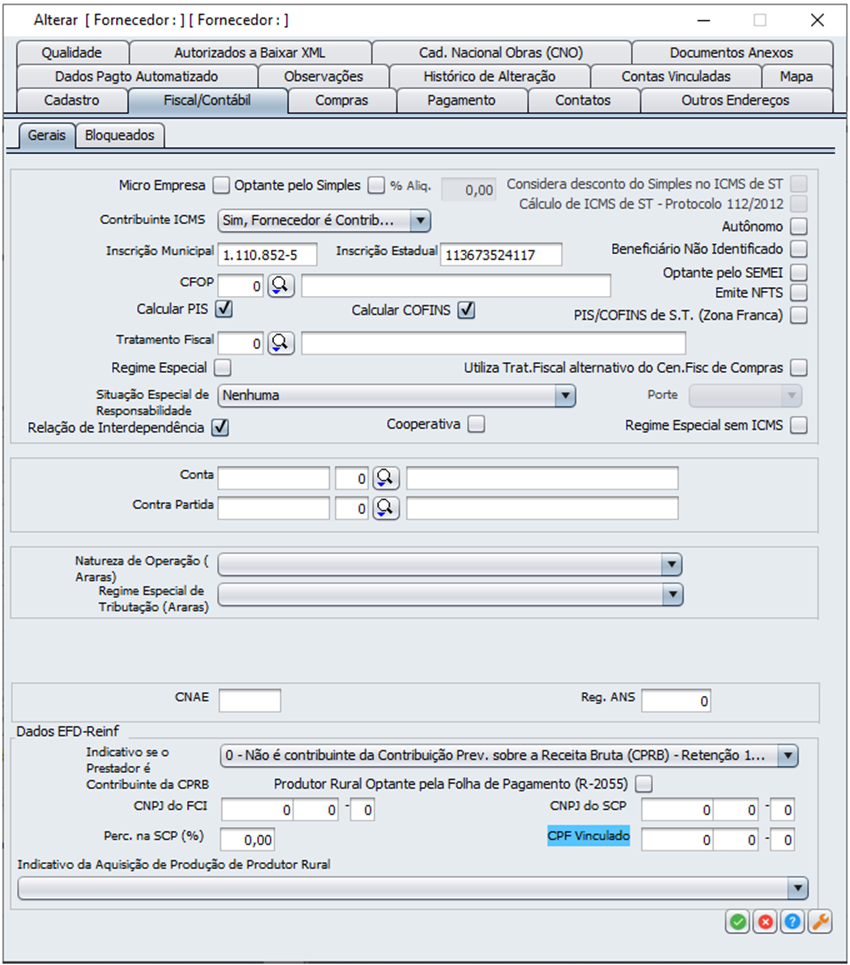The width and height of the screenshot is (850, 965).
Task: Toggle PIS/COFINS de S.T. (Zona Franca)
Action: 799,315
